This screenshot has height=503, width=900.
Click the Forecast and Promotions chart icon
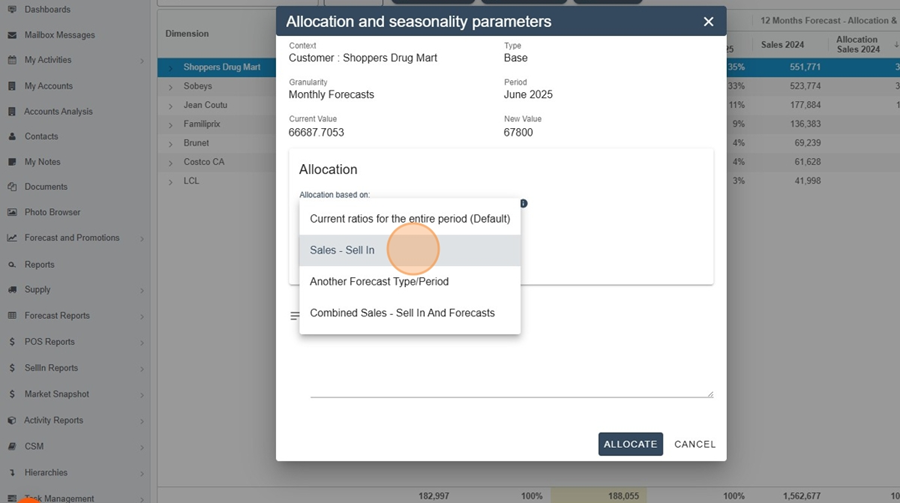pyautogui.click(x=12, y=238)
